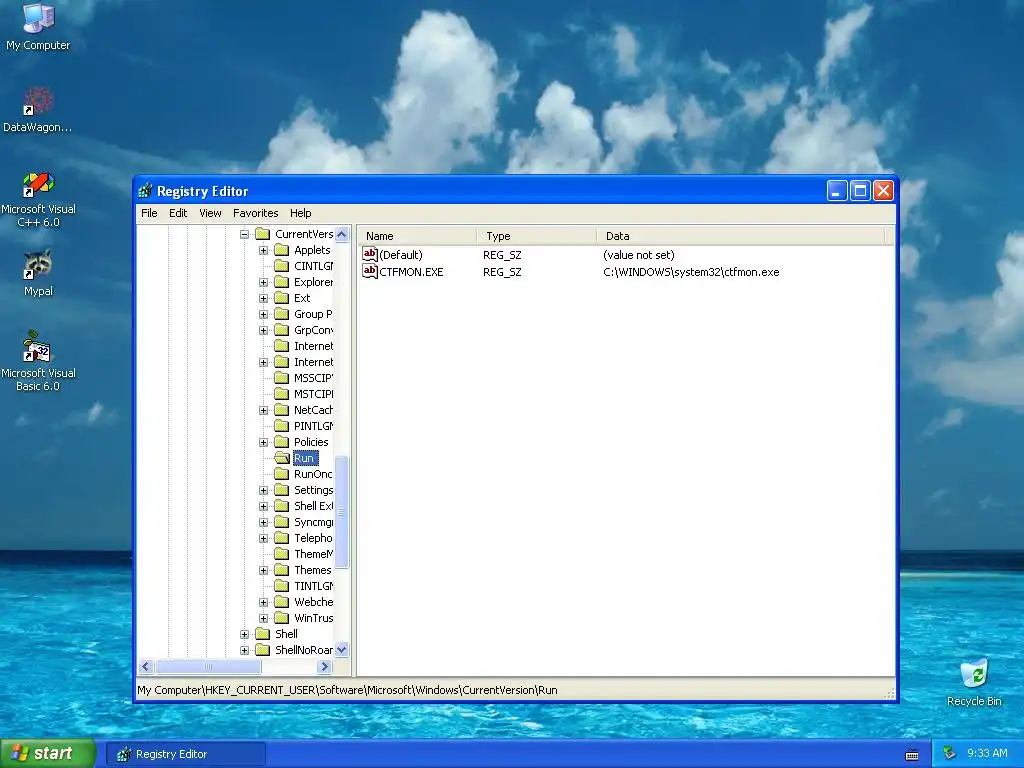Click the Explorer folder icon in tree
Screen dimensions: 1024x768
click(281, 282)
